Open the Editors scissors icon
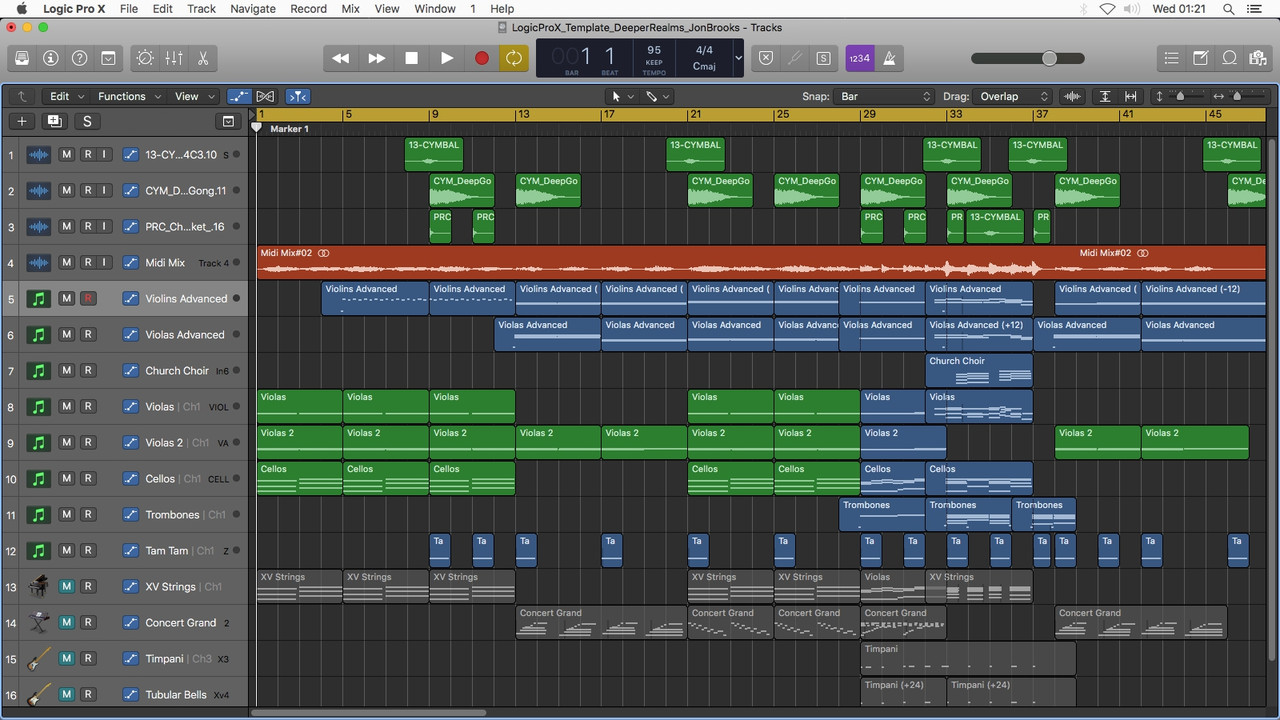Image resolution: width=1280 pixels, height=720 pixels. click(x=203, y=58)
